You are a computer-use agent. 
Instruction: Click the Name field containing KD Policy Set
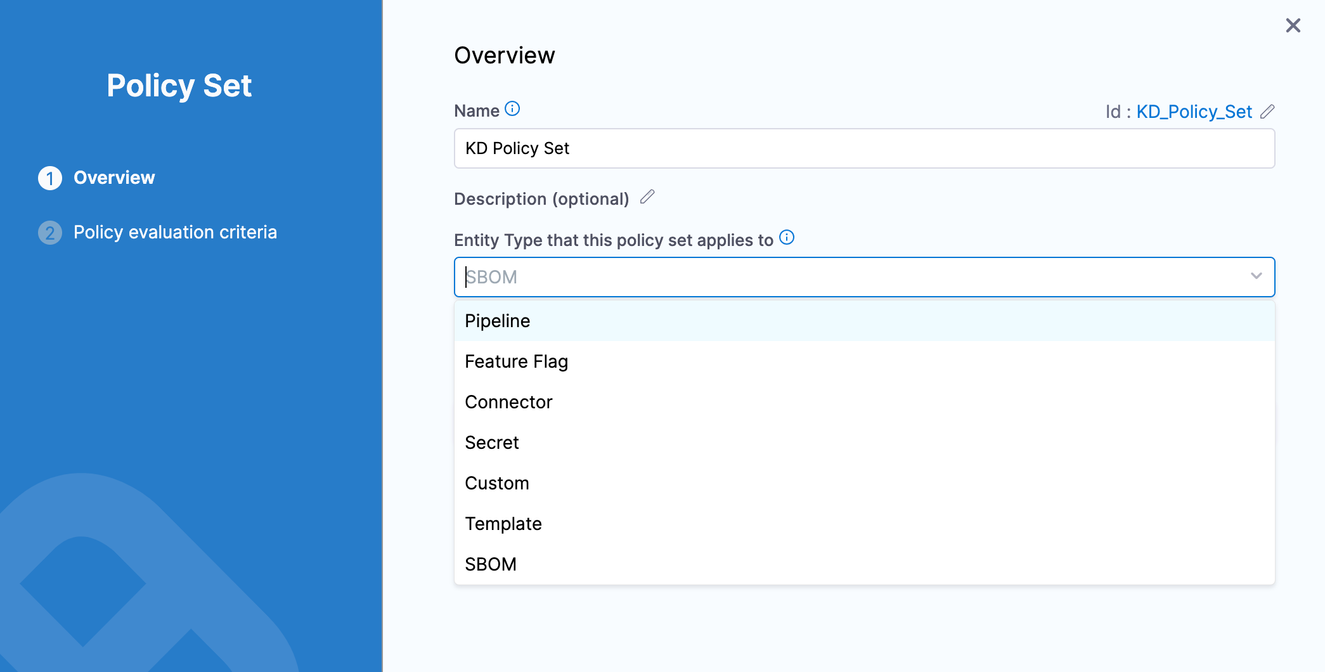click(x=864, y=148)
